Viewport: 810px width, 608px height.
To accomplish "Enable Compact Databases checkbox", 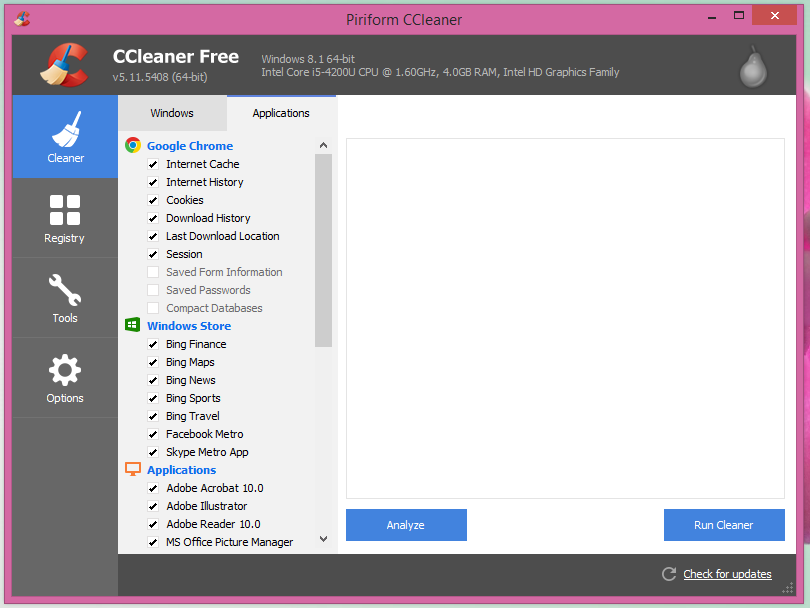I will click(153, 308).
